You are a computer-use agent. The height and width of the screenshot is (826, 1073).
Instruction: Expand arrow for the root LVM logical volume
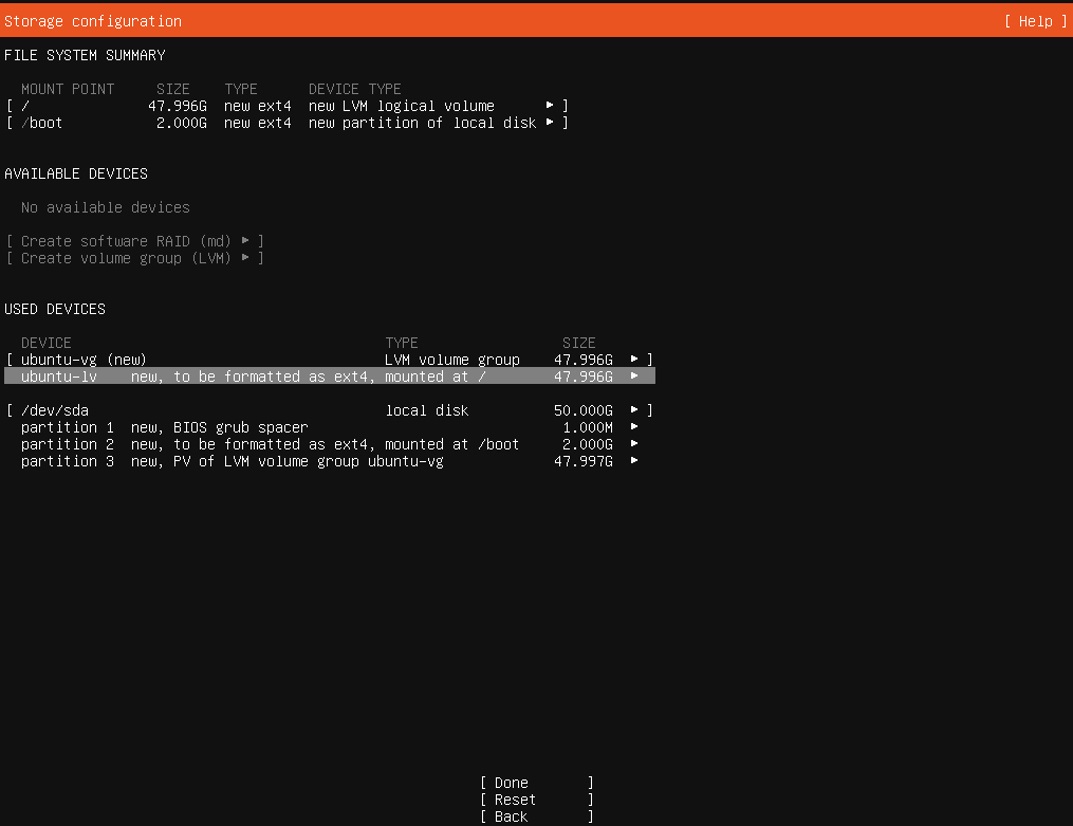(x=550, y=105)
